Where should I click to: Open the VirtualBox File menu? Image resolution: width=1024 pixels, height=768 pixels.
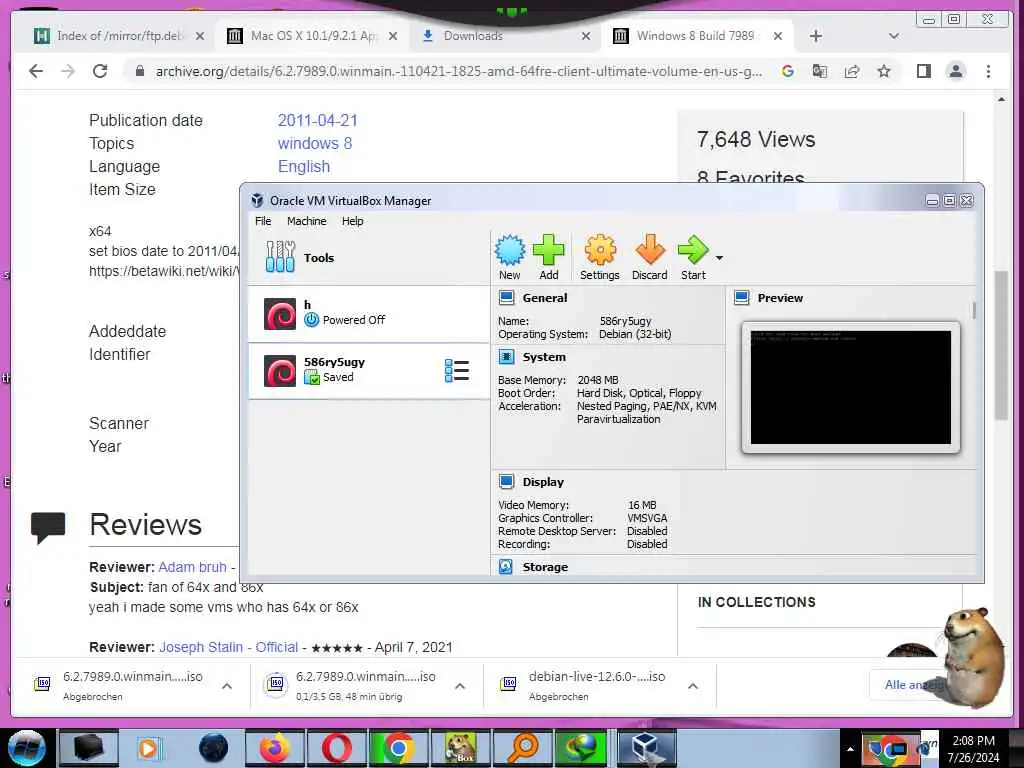(263, 221)
